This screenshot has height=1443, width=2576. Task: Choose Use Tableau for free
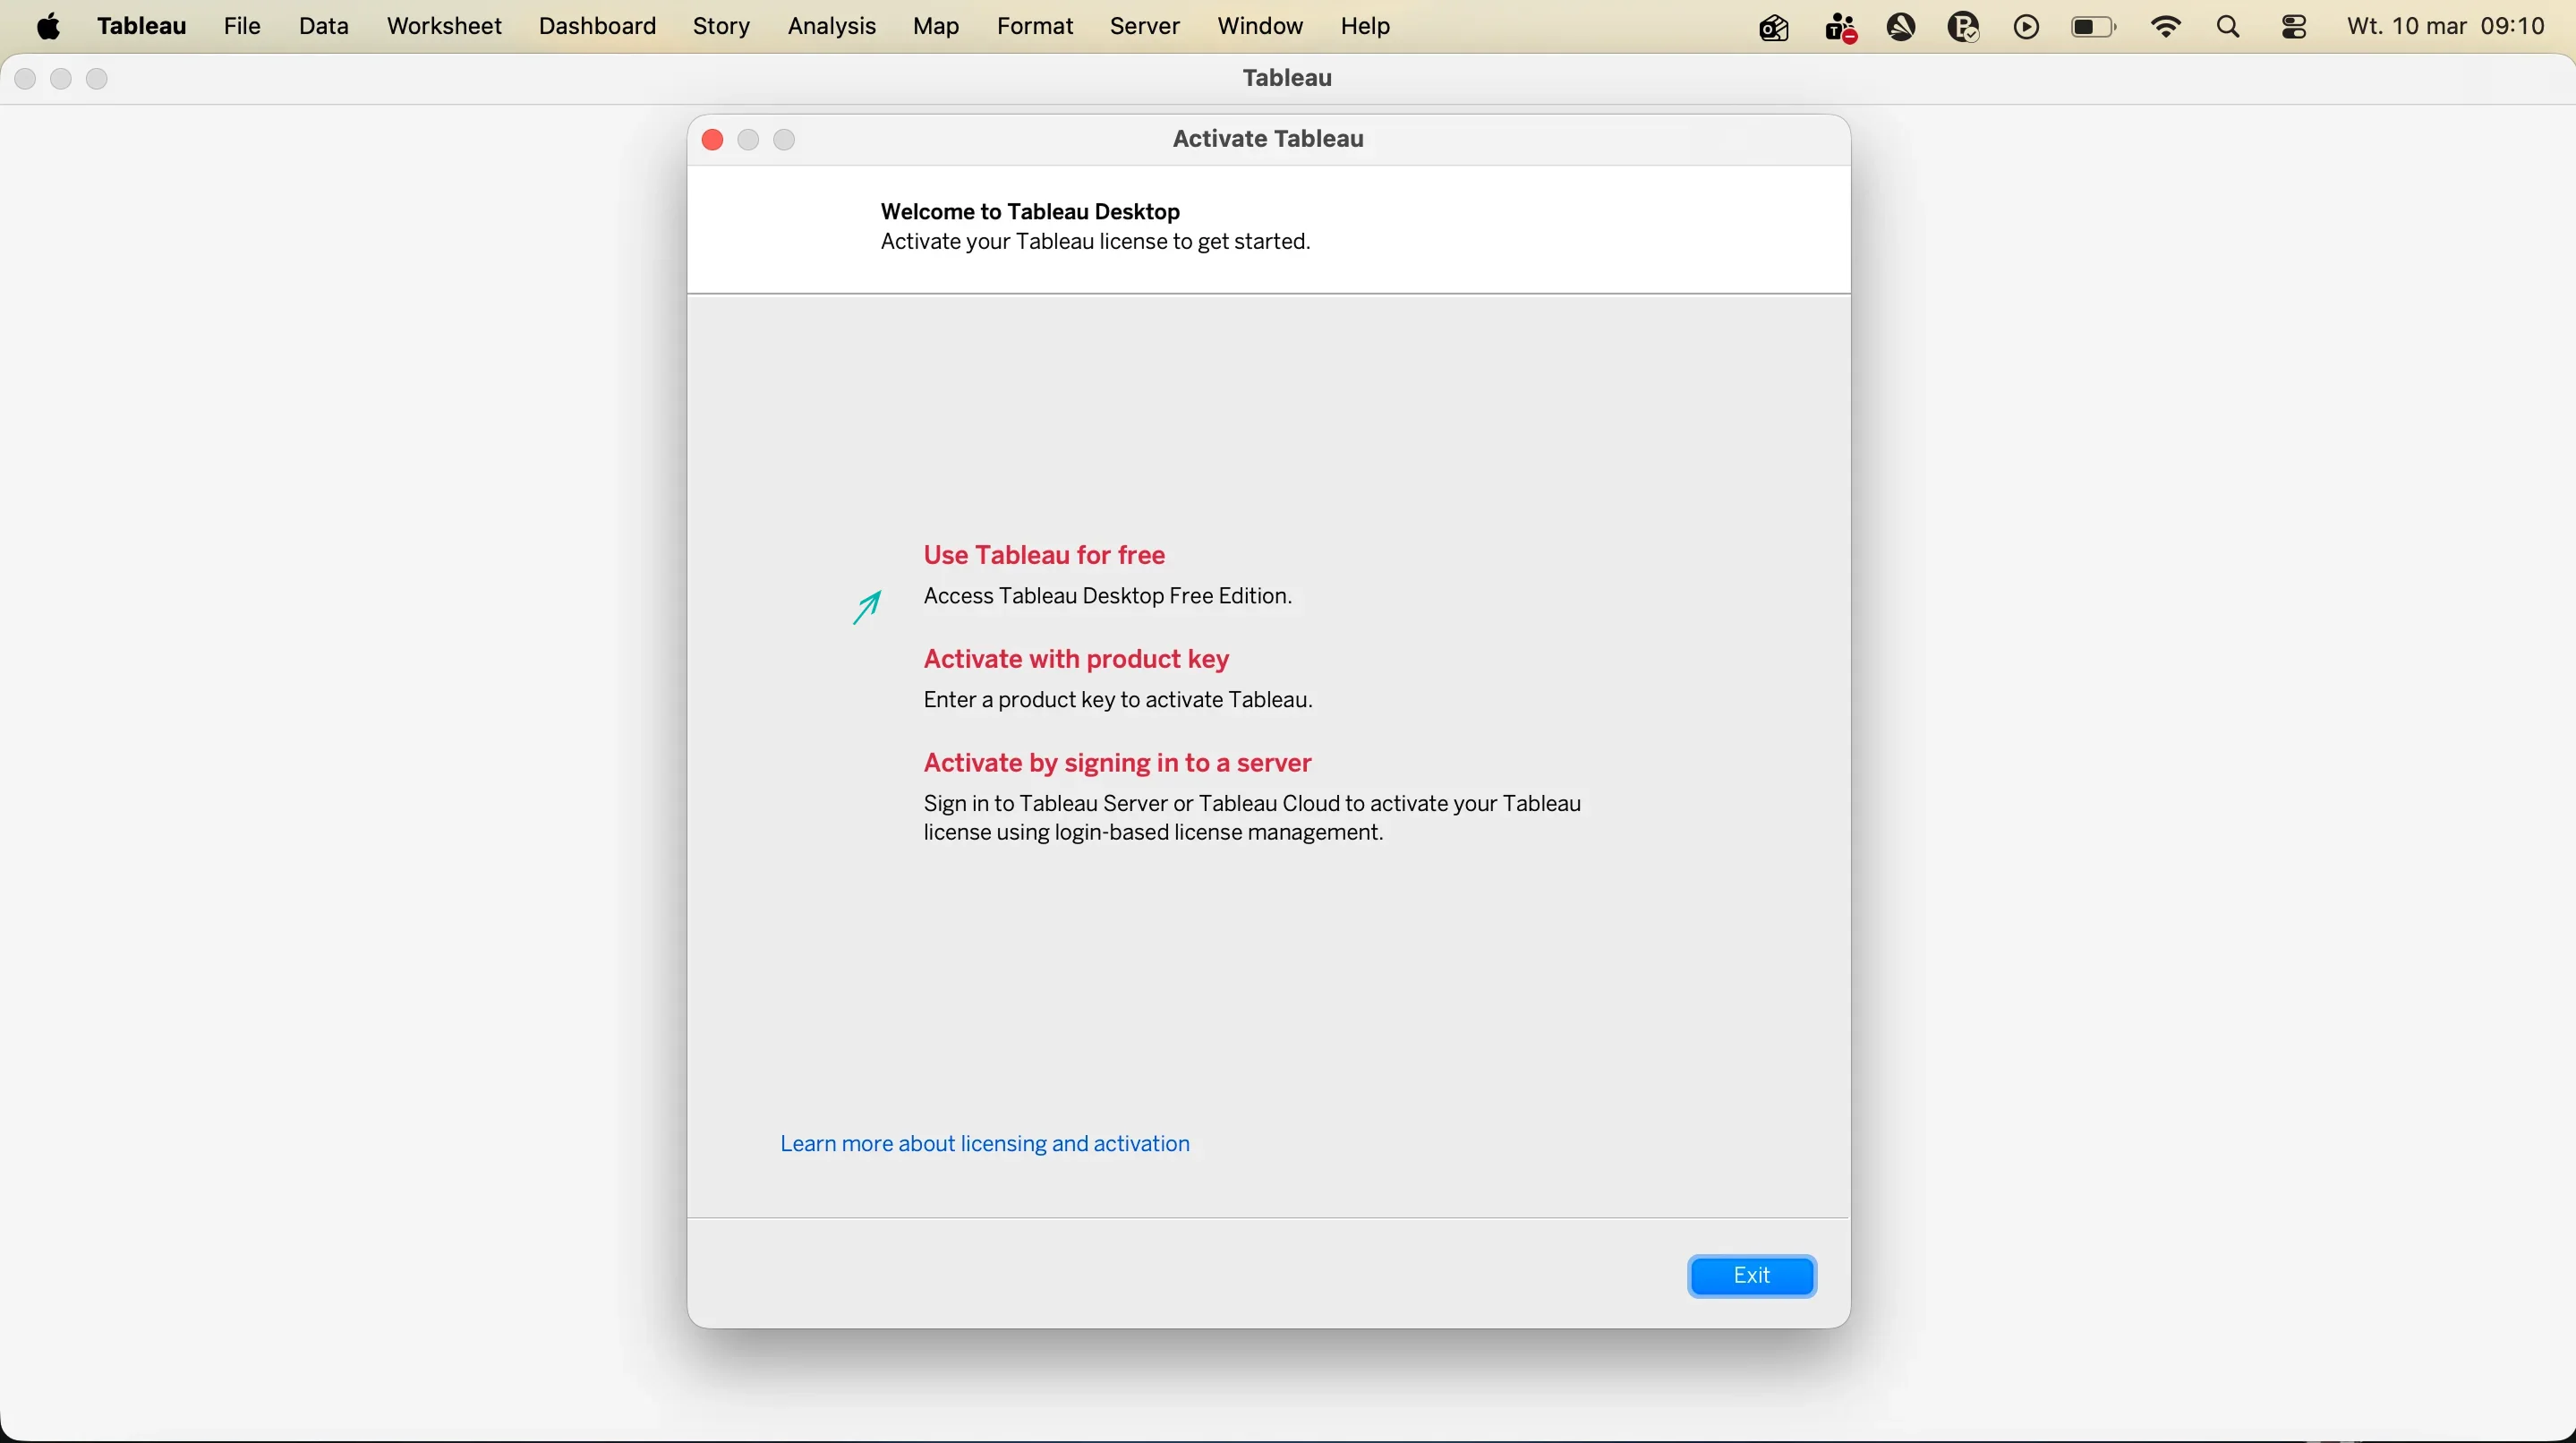pyautogui.click(x=1044, y=555)
